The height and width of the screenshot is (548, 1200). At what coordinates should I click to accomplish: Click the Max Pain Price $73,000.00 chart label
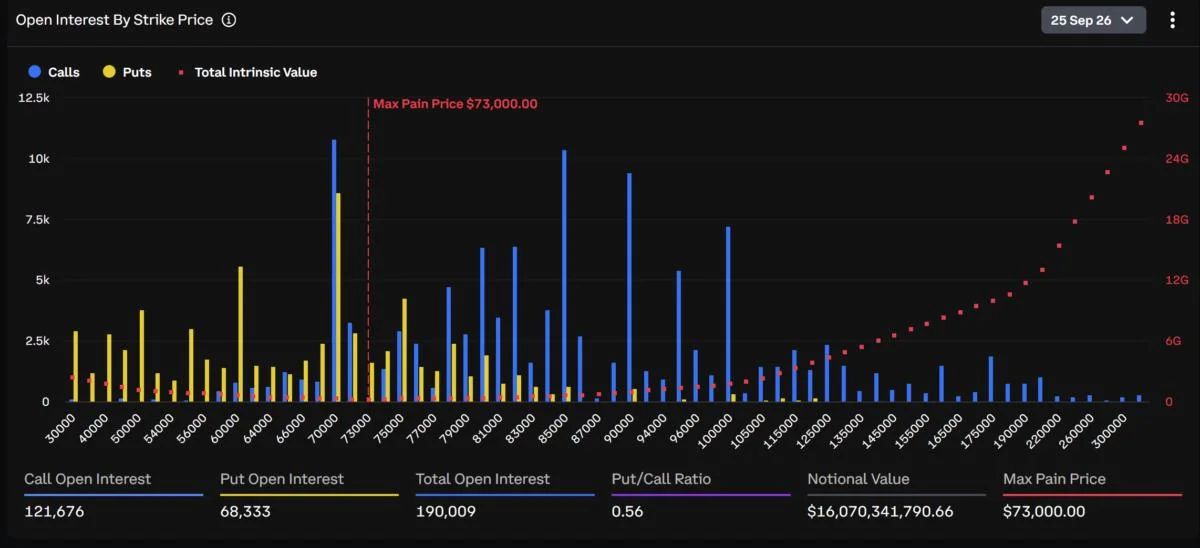[455, 103]
